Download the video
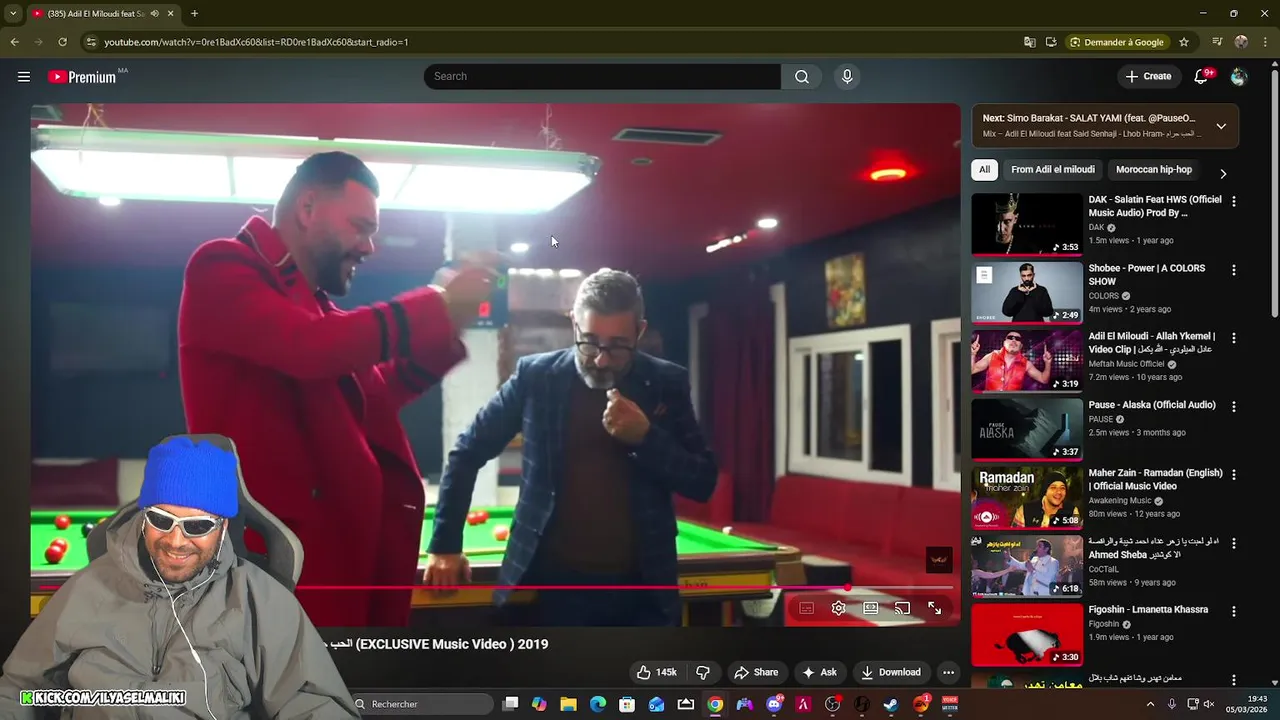This screenshot has width=1280, height=720. pyautogui.click(x=891, y=672)
